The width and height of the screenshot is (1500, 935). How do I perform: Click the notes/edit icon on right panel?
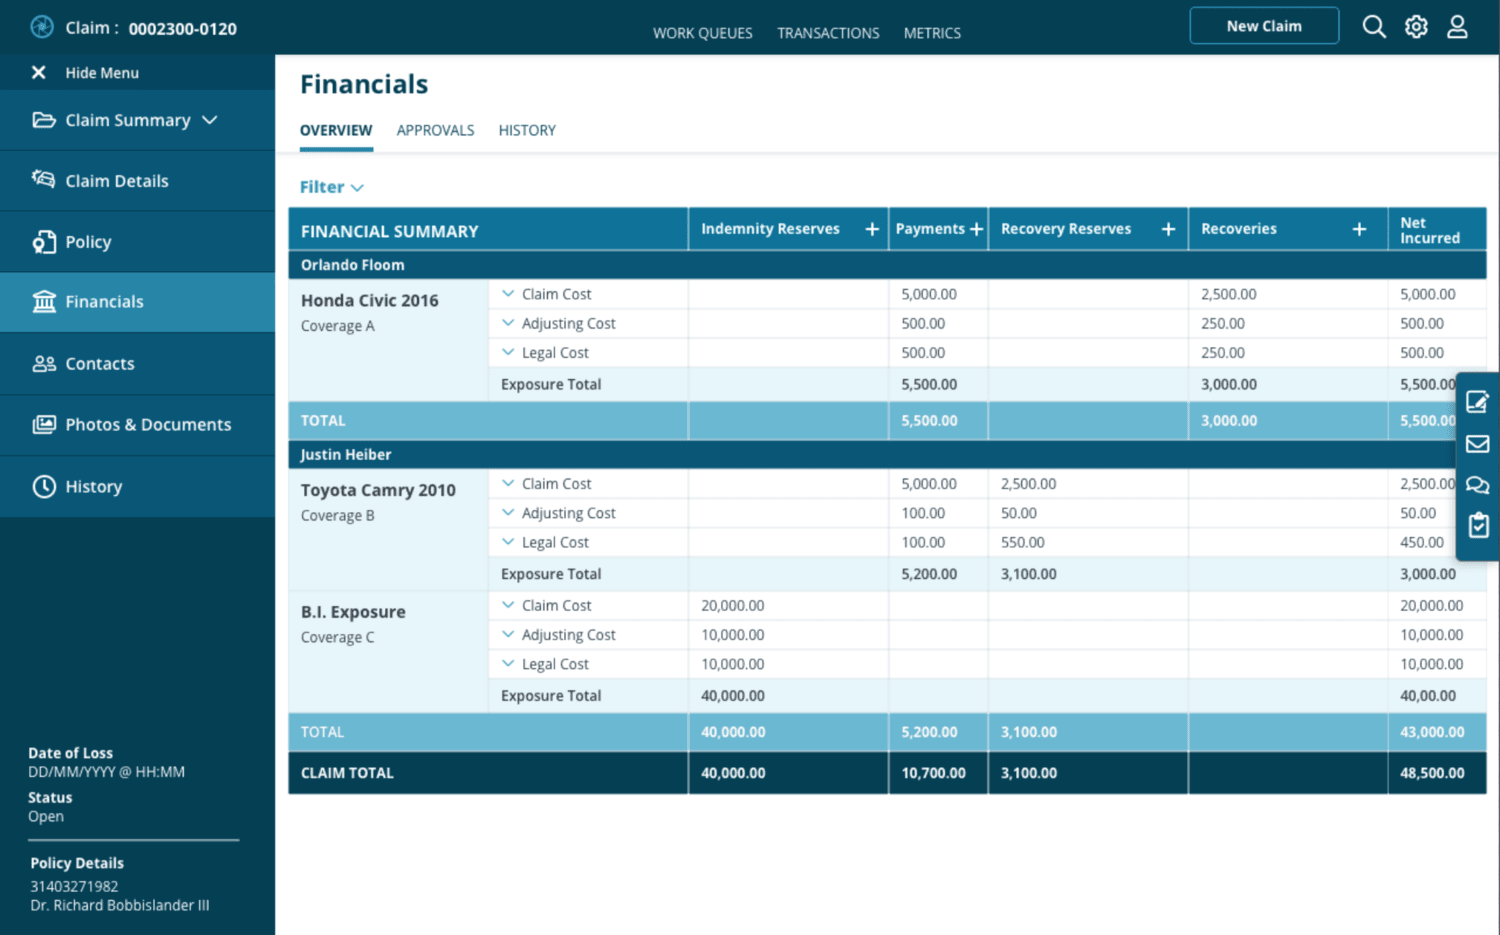(1477, 402)
